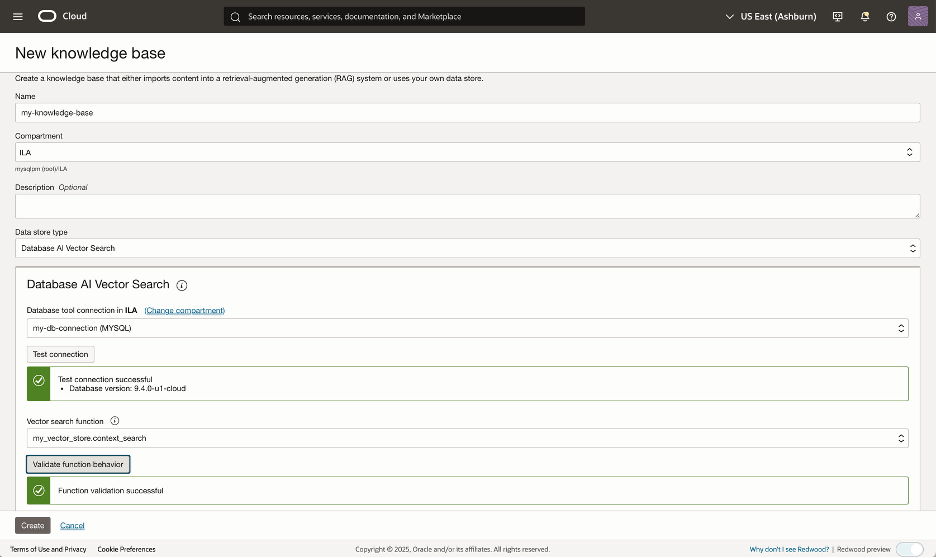Click the Test connection button
The height and width of the screenshot is (558, 936).
(61, 354)
